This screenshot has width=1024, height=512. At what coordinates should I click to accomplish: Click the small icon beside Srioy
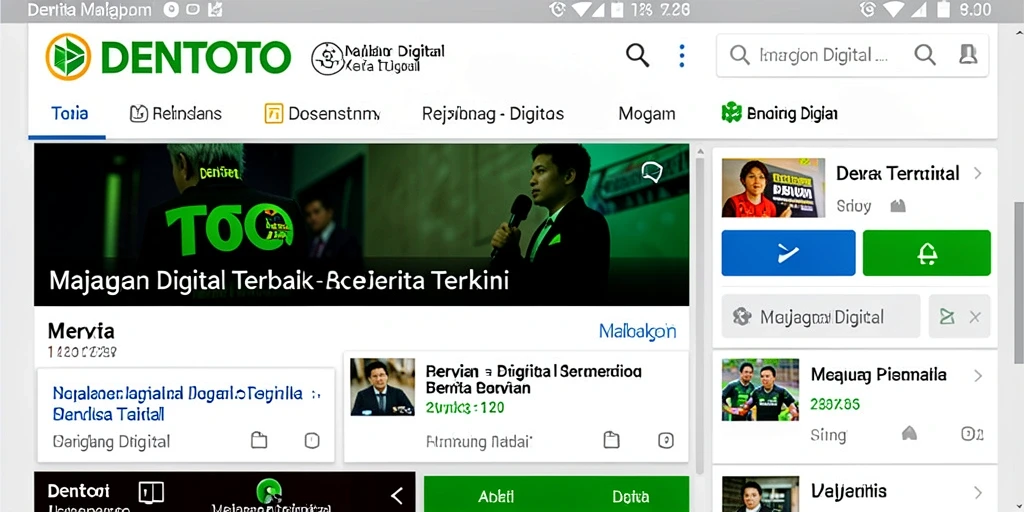pyautogui.click(x=898, y=206)
